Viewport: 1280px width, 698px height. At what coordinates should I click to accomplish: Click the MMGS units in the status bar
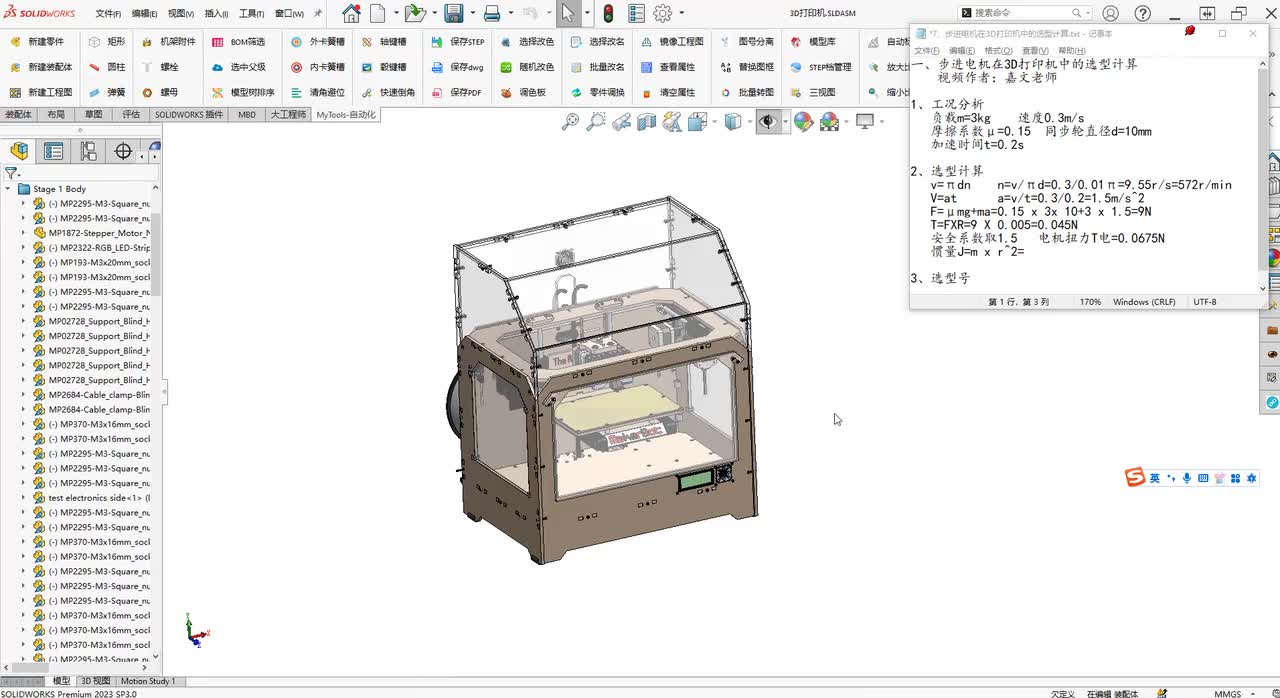[x=1227, y=693]
